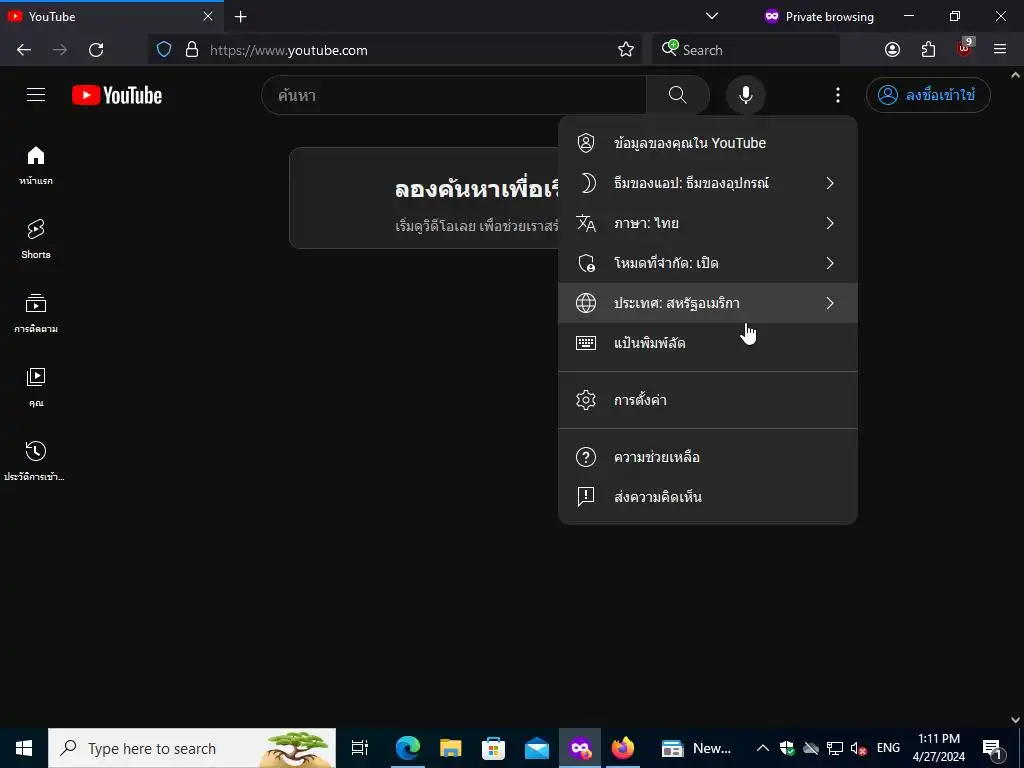
Task: Click the Firefox Search box
Action: pos(746,50)
